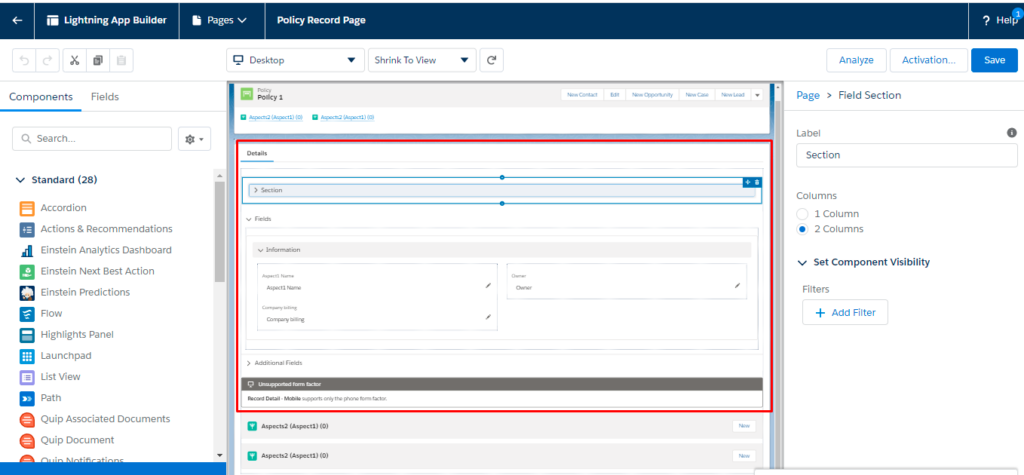Click the top resize handle of the Section
This screenshot has width=1024, height=475.
pyautogui.click(x=502, y=177)
